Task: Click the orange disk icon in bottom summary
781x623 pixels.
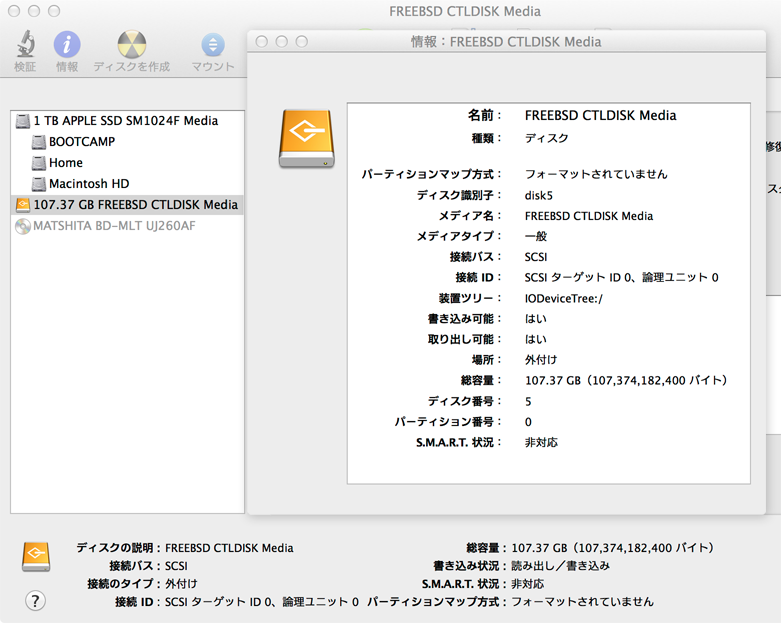Action: coord(36,556)
